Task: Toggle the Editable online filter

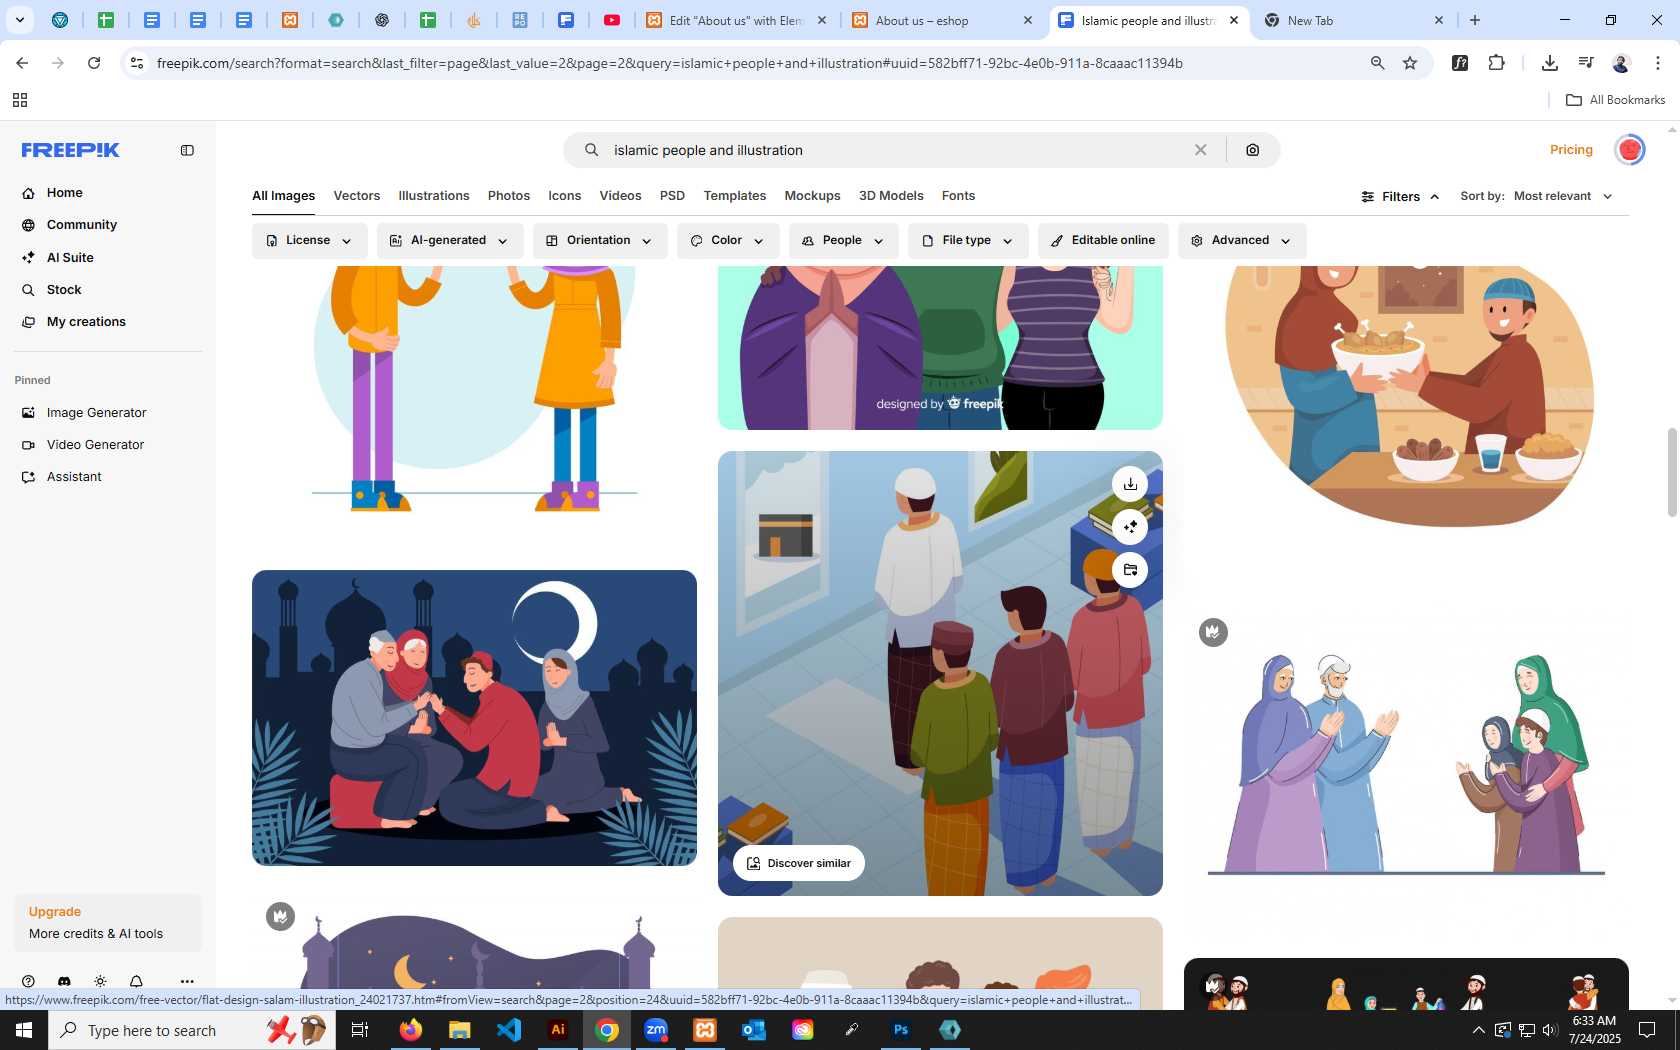Action: [1103, 241]
